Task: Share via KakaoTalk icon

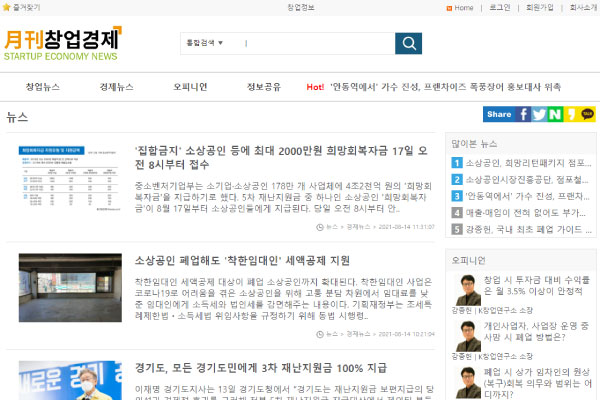Action: pos(587,114)
